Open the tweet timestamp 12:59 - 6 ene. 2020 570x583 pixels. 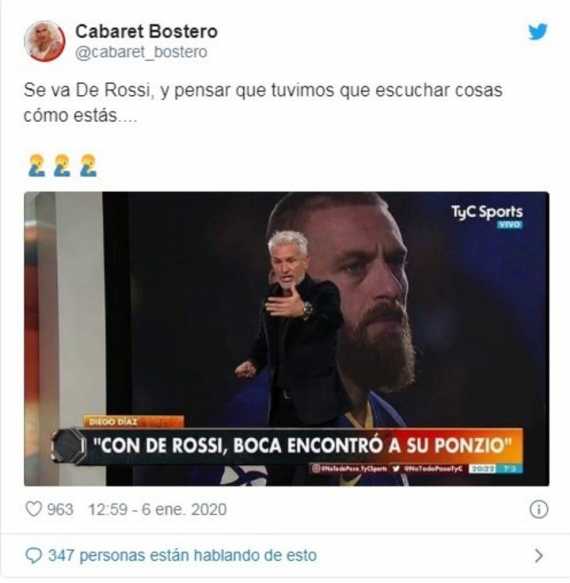[x=157, y=509]
